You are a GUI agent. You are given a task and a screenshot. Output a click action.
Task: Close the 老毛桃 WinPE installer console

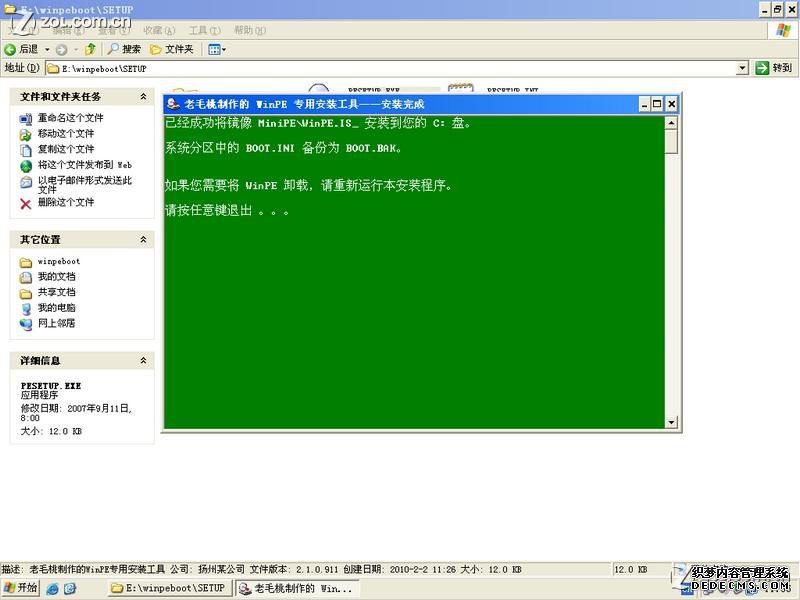671,105
